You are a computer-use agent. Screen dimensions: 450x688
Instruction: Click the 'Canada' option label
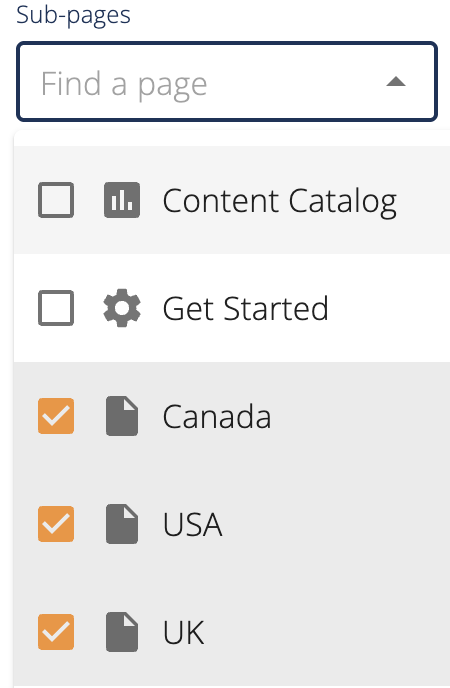(x=217, y=416)
